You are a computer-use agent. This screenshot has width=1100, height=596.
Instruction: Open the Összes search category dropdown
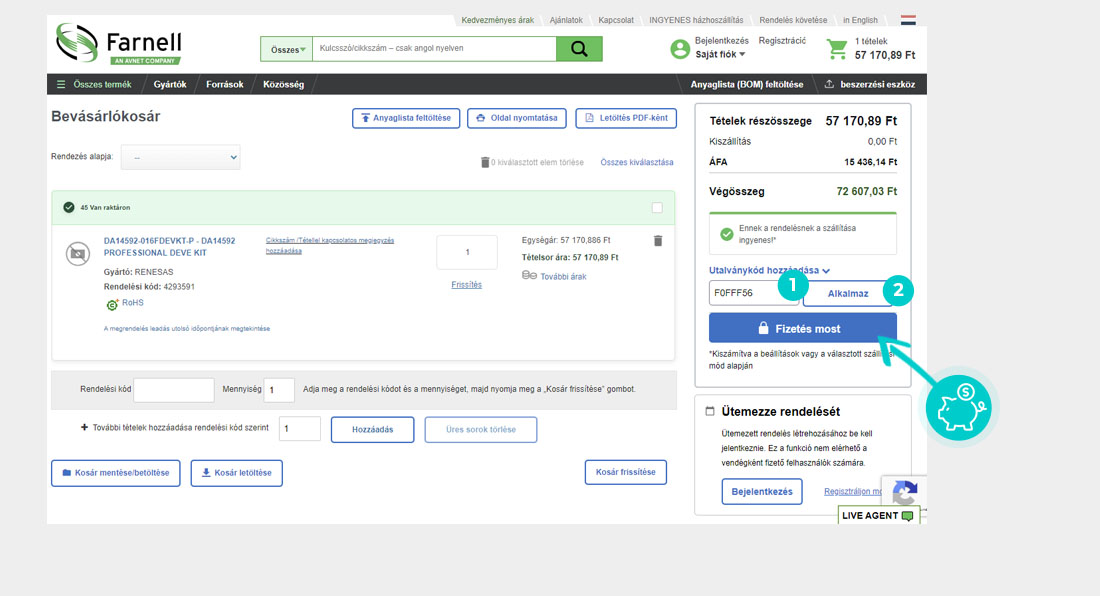point(287,49)
